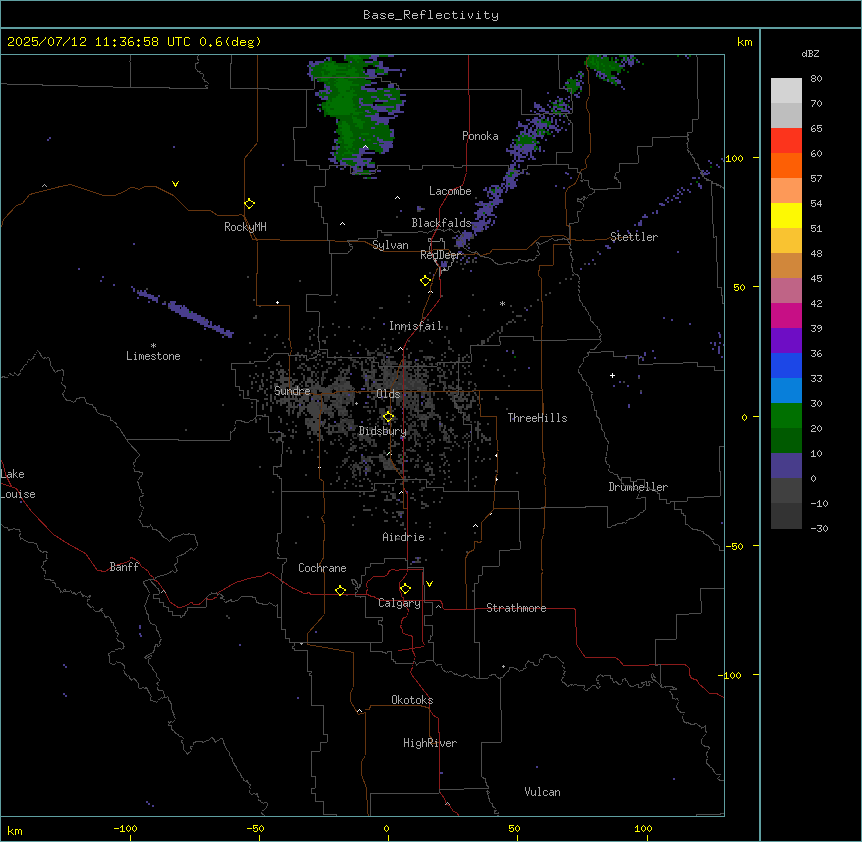Click the Okotoks city label
Image resolution: width=862 pixels, height=842 pixels.
(412, 700)
